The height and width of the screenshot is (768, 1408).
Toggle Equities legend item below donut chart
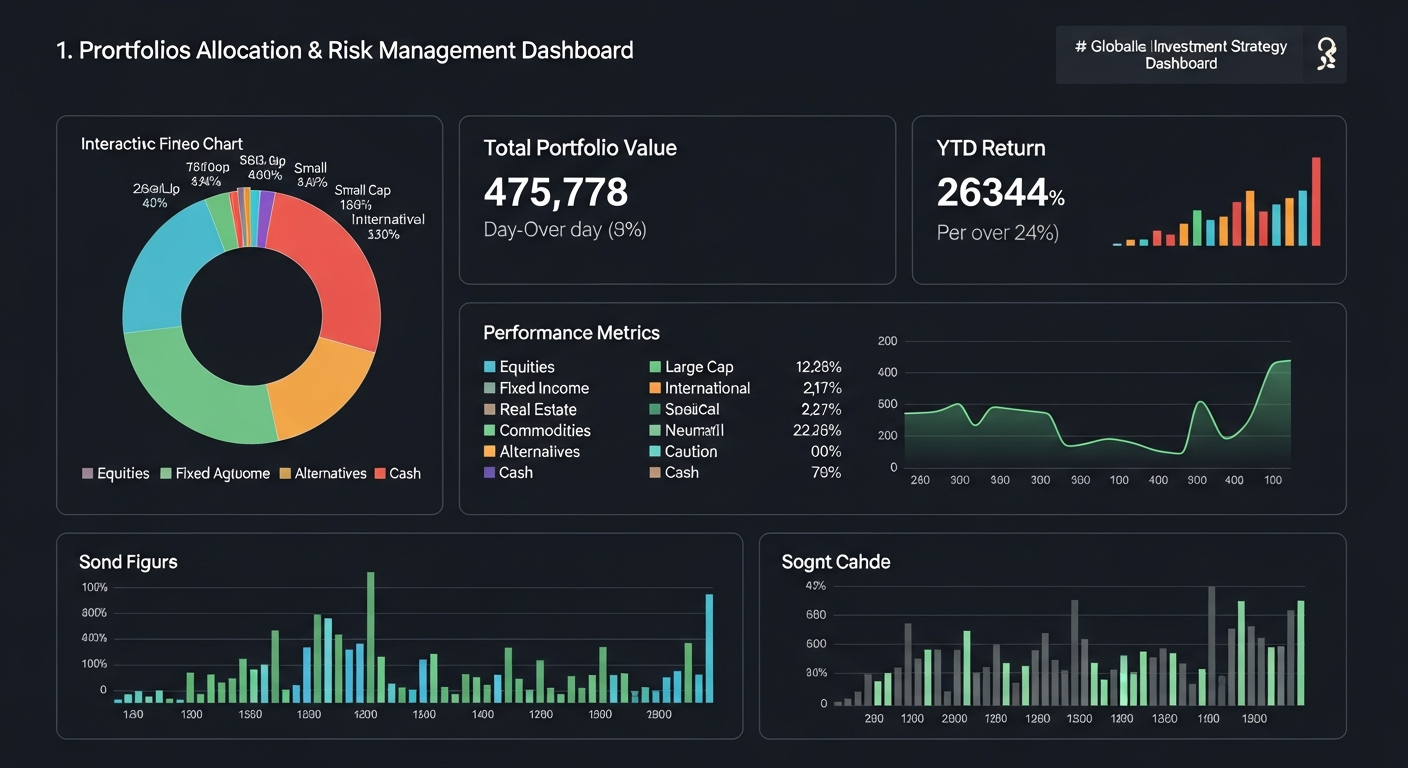[115, 473]
